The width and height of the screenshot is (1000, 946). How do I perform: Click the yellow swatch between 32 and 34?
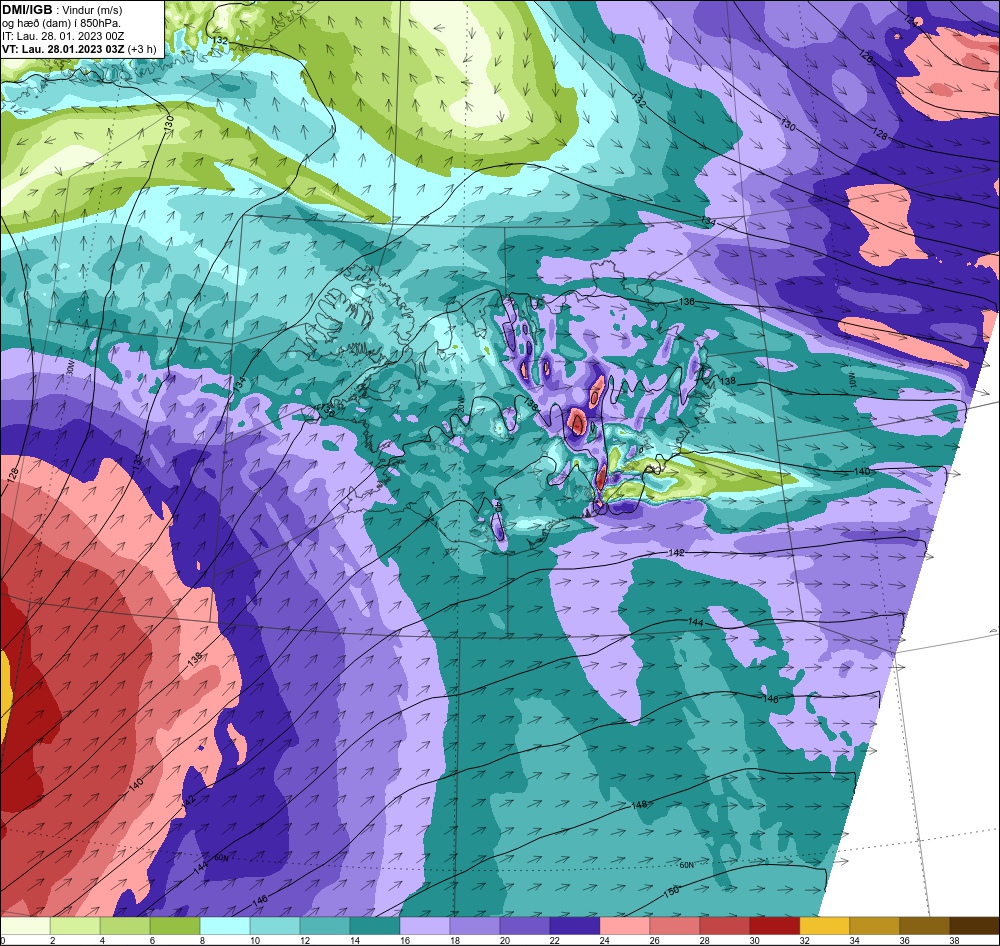825,926
